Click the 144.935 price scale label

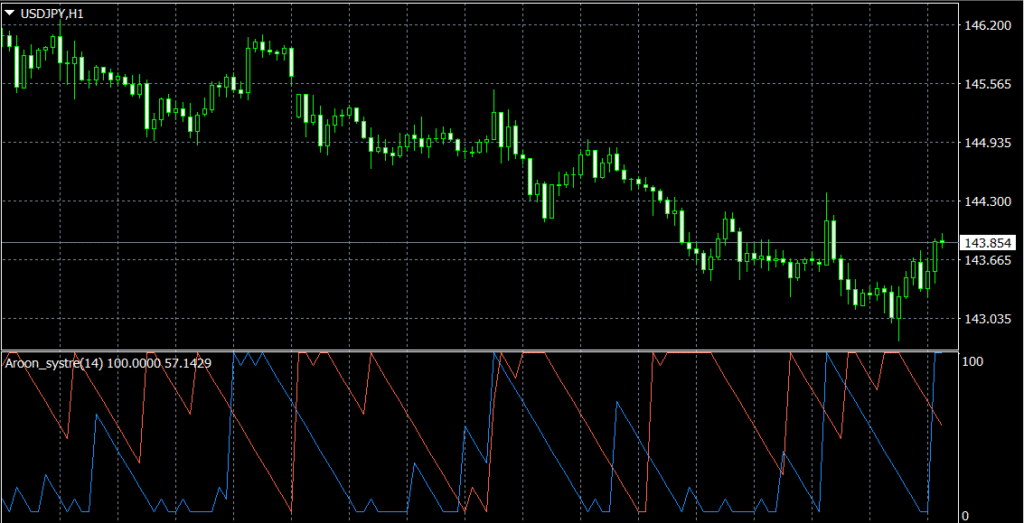pyautogui.click(x=987, y=143)
